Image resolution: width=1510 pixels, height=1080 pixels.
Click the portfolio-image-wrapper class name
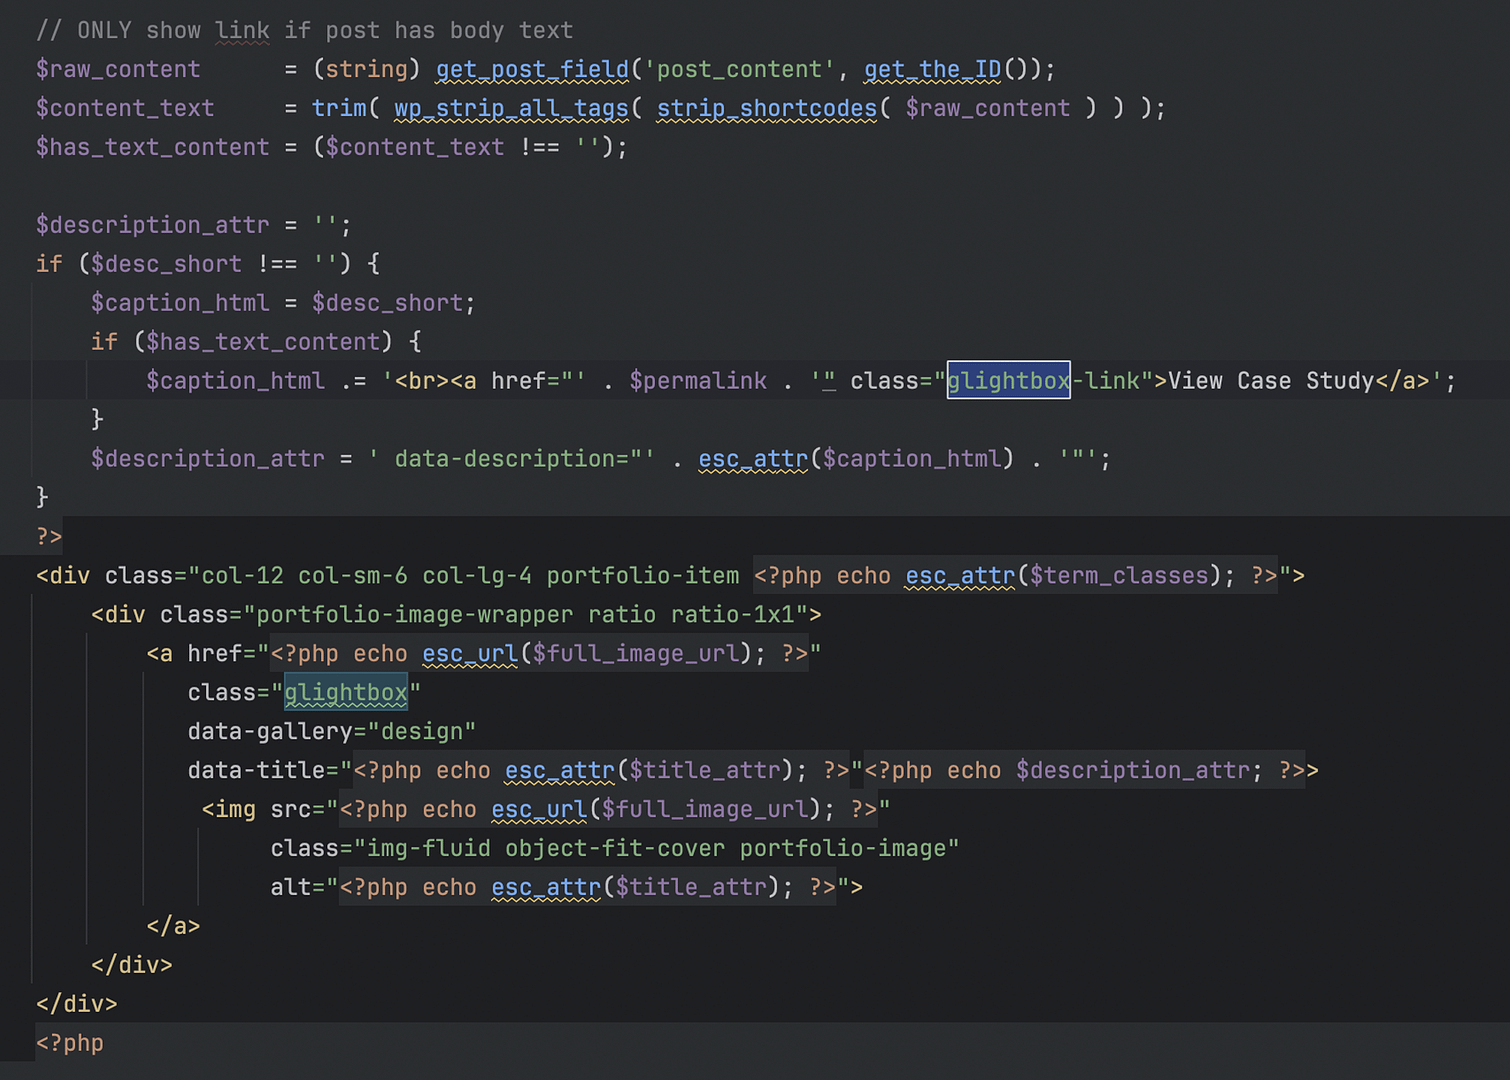(x=415, y=615)
